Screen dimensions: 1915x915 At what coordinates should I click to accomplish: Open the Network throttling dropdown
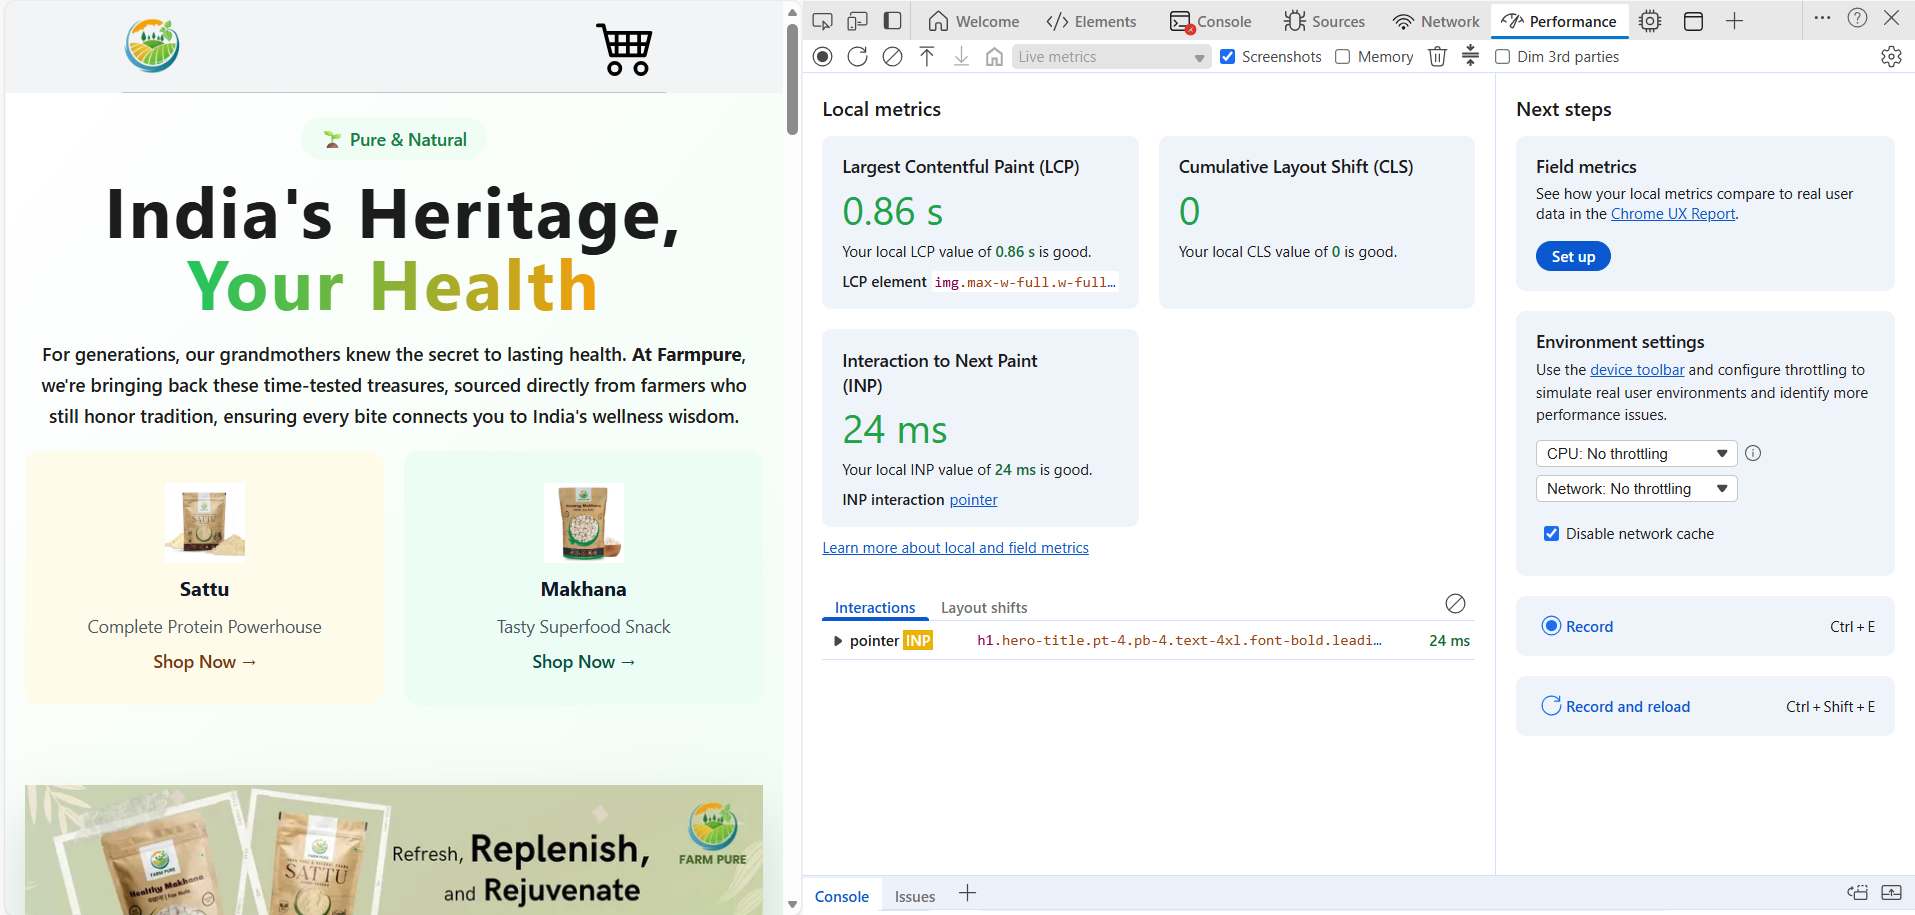(1636, 489)
